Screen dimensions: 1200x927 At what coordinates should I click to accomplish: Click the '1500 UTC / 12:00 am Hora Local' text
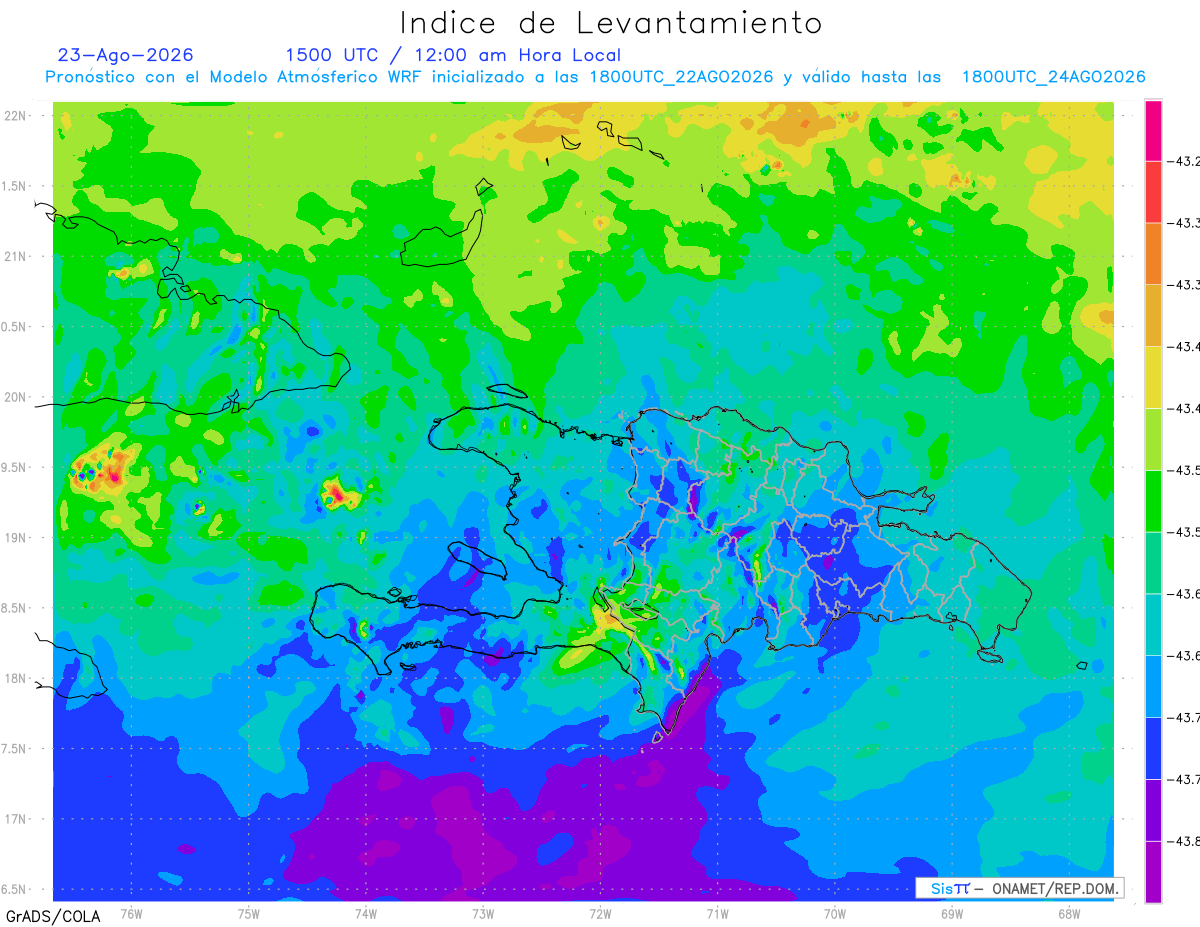tap(453, 55)
